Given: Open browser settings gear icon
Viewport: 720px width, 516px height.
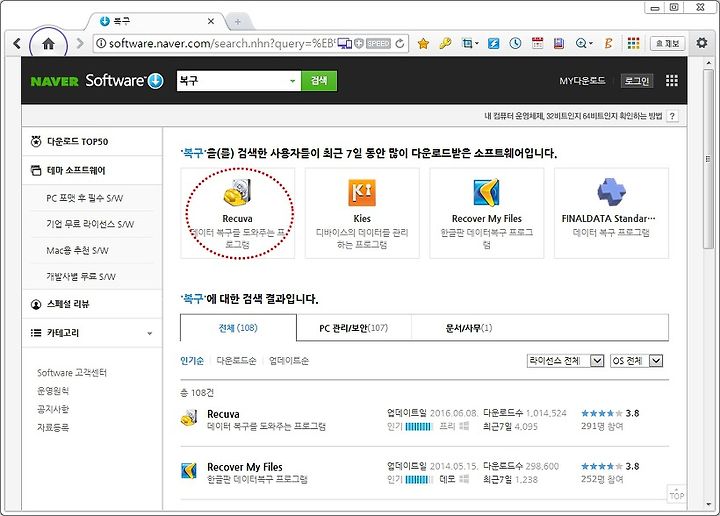Looking at the screenshot, I should 702,43.
